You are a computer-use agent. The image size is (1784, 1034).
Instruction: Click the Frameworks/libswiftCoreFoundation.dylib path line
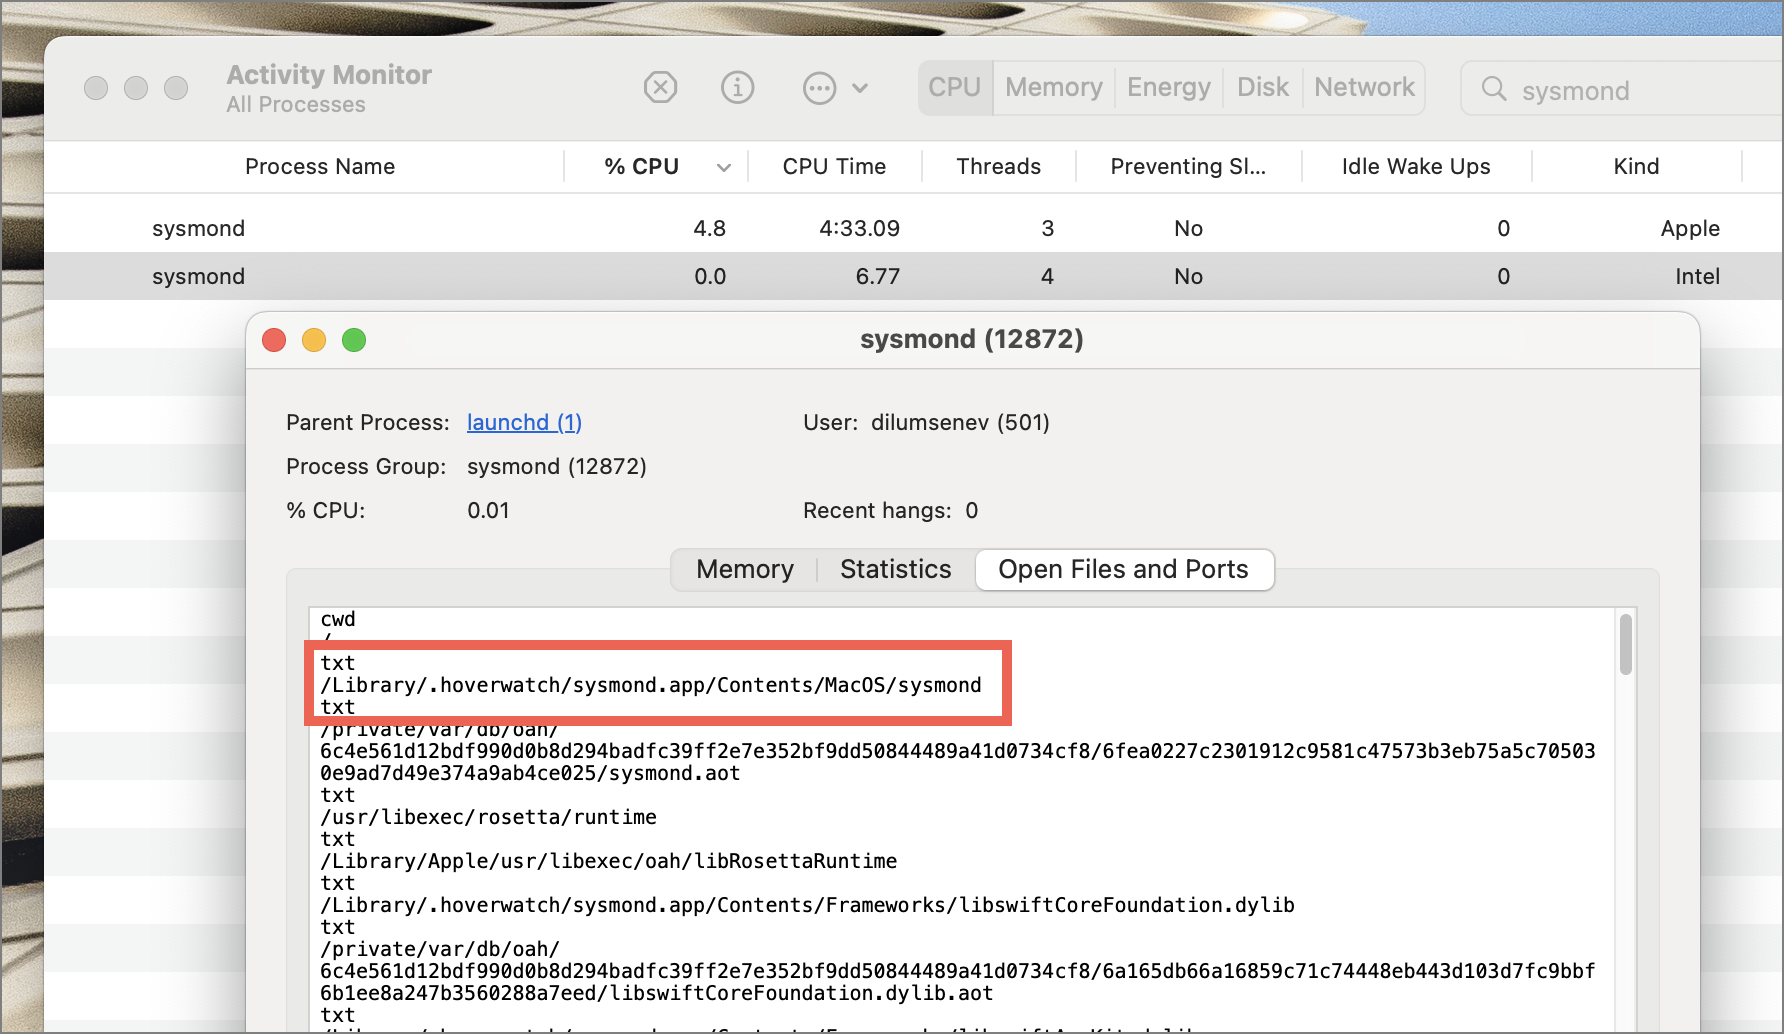(807, 905)
